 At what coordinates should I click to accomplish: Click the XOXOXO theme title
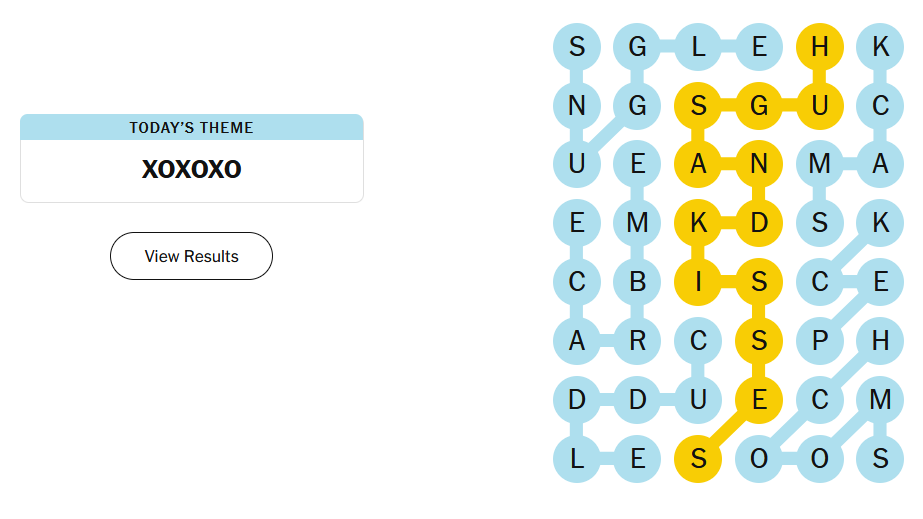tap(191, 169)
